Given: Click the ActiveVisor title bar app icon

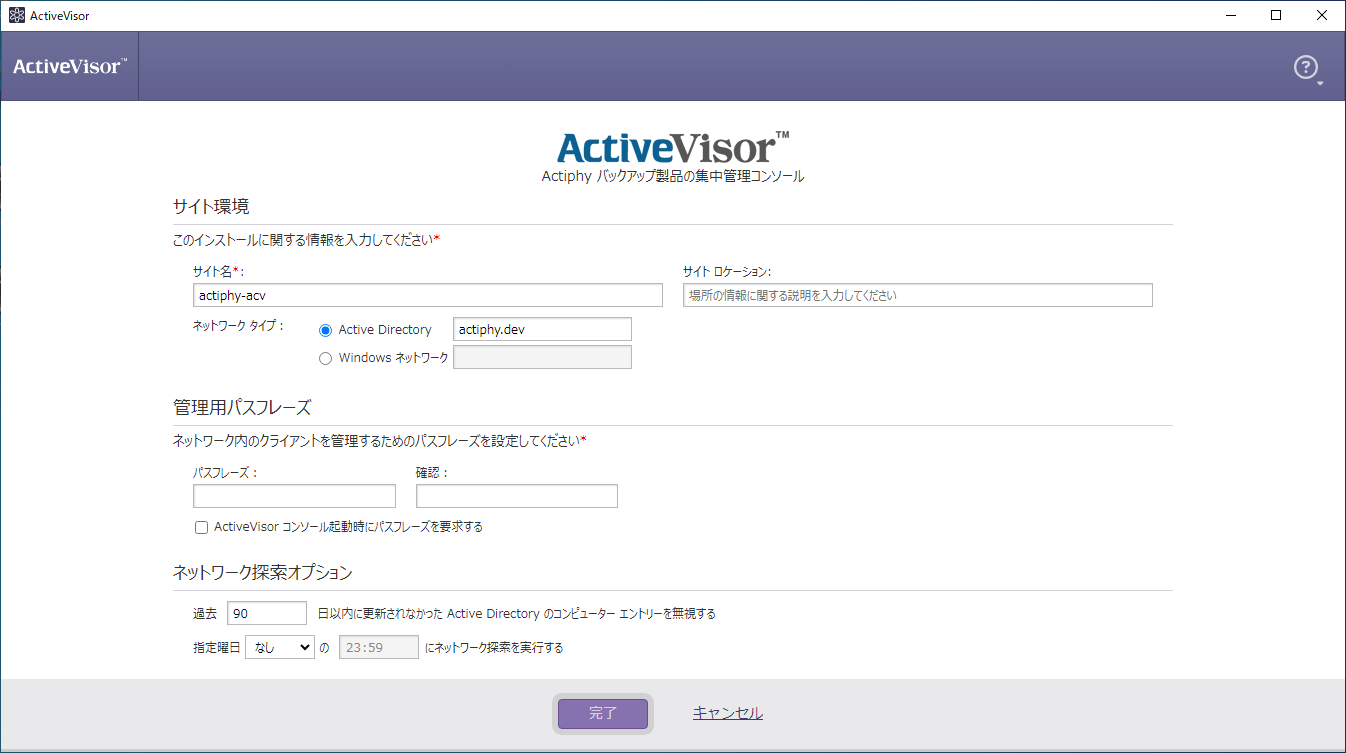Looking at the screenshot, I should [x=16, y=15].
